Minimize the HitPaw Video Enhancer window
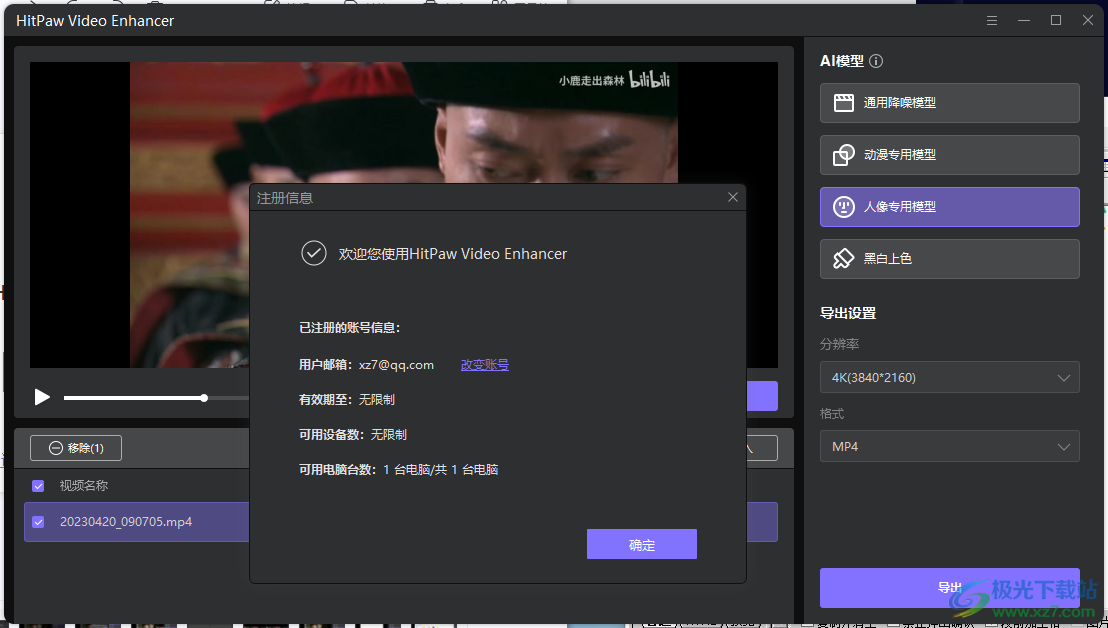1108x628 pixels. [x=1024, y=20]
